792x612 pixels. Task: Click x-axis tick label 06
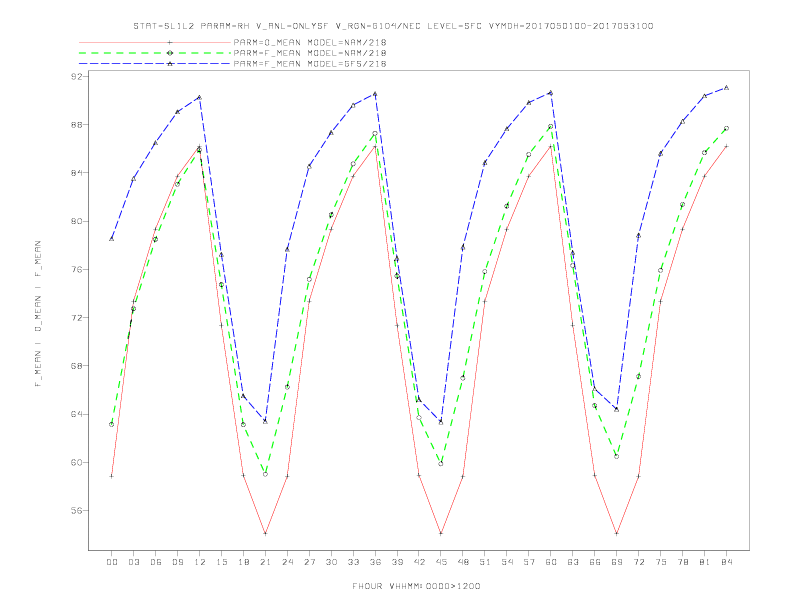[156, 562]
